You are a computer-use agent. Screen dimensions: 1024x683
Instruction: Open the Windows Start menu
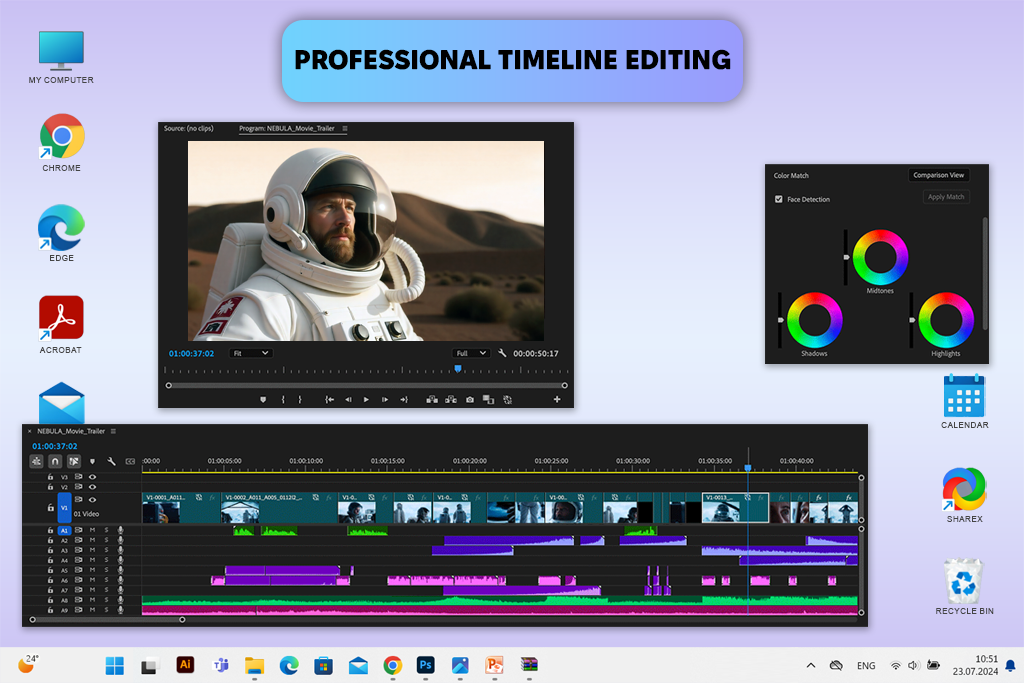click(115, 665)
